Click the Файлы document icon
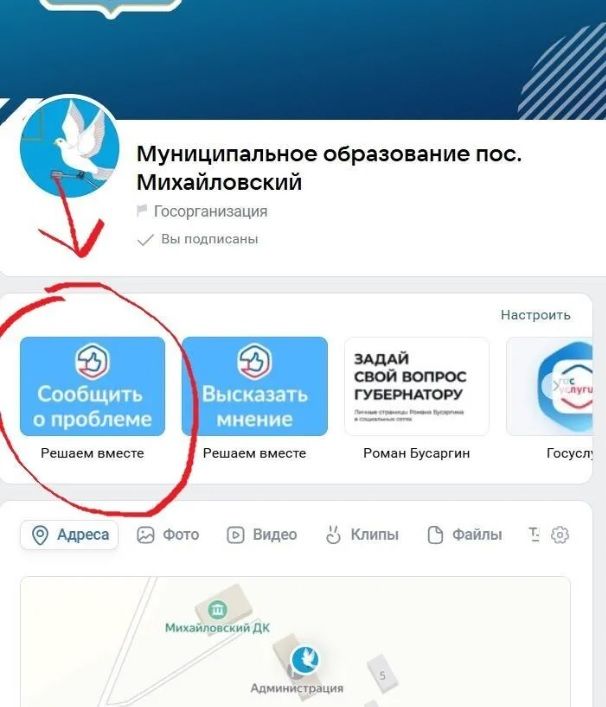The image size is (606, 707). [x=435, y=535]
